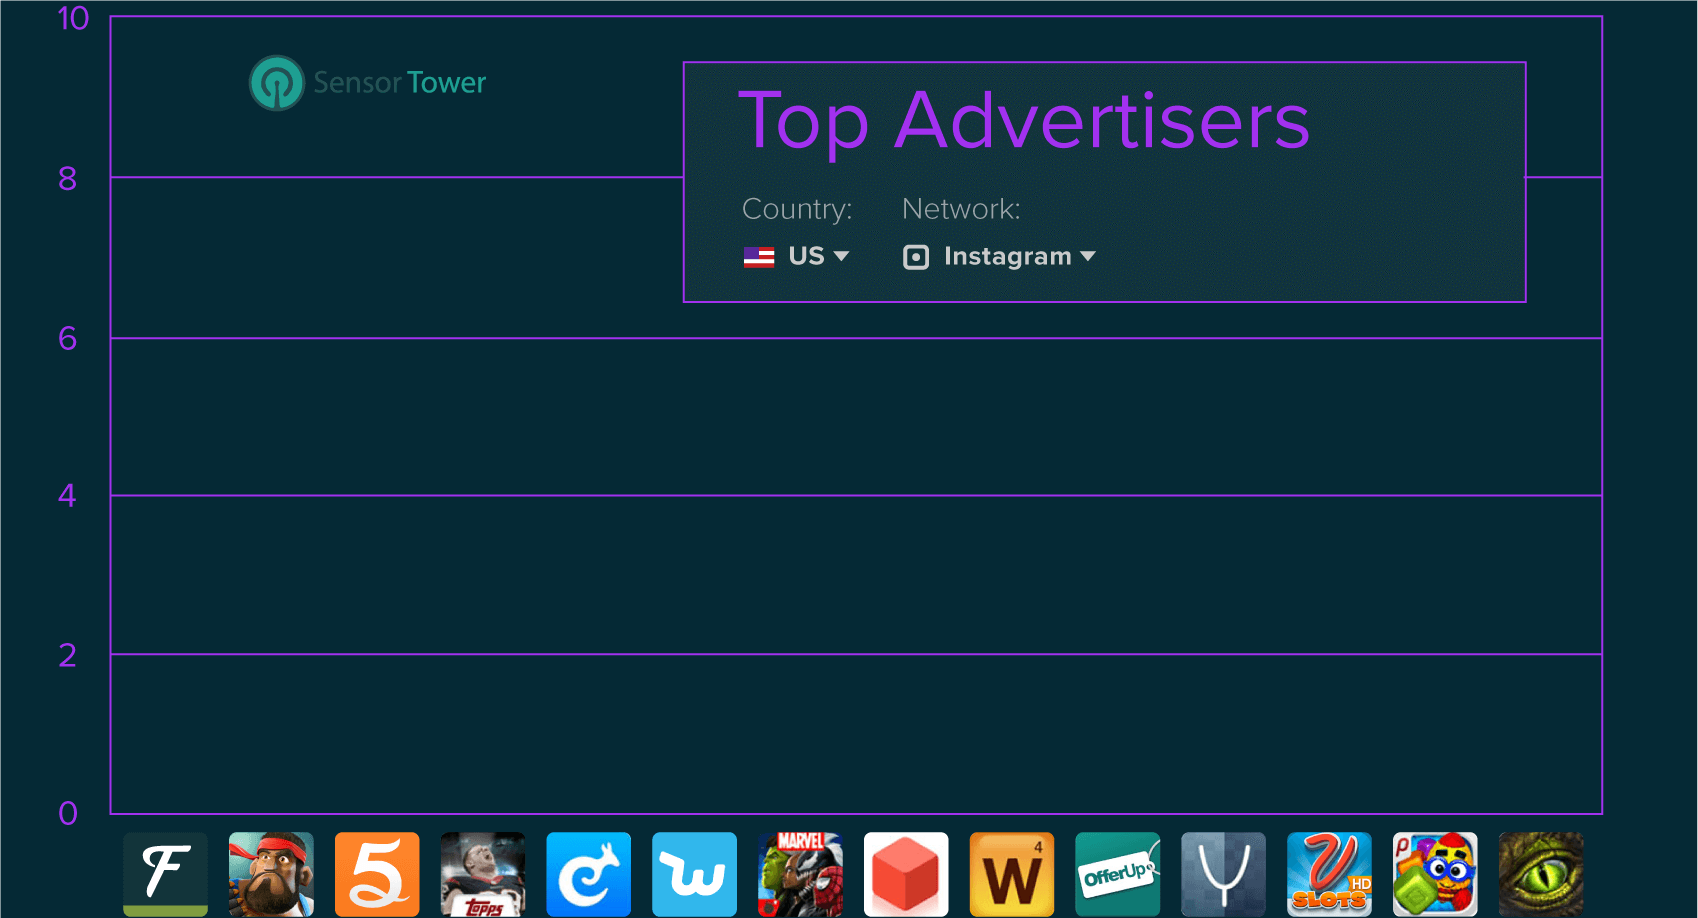1698x918 pixels.
Task: Expand the Instagram network dropdown
Action: pyautogui.click(x=1007, y=256)
